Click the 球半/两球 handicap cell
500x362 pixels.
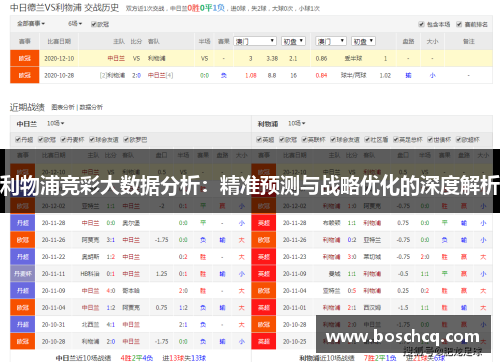pyautogui.click(x=353, y=75)
